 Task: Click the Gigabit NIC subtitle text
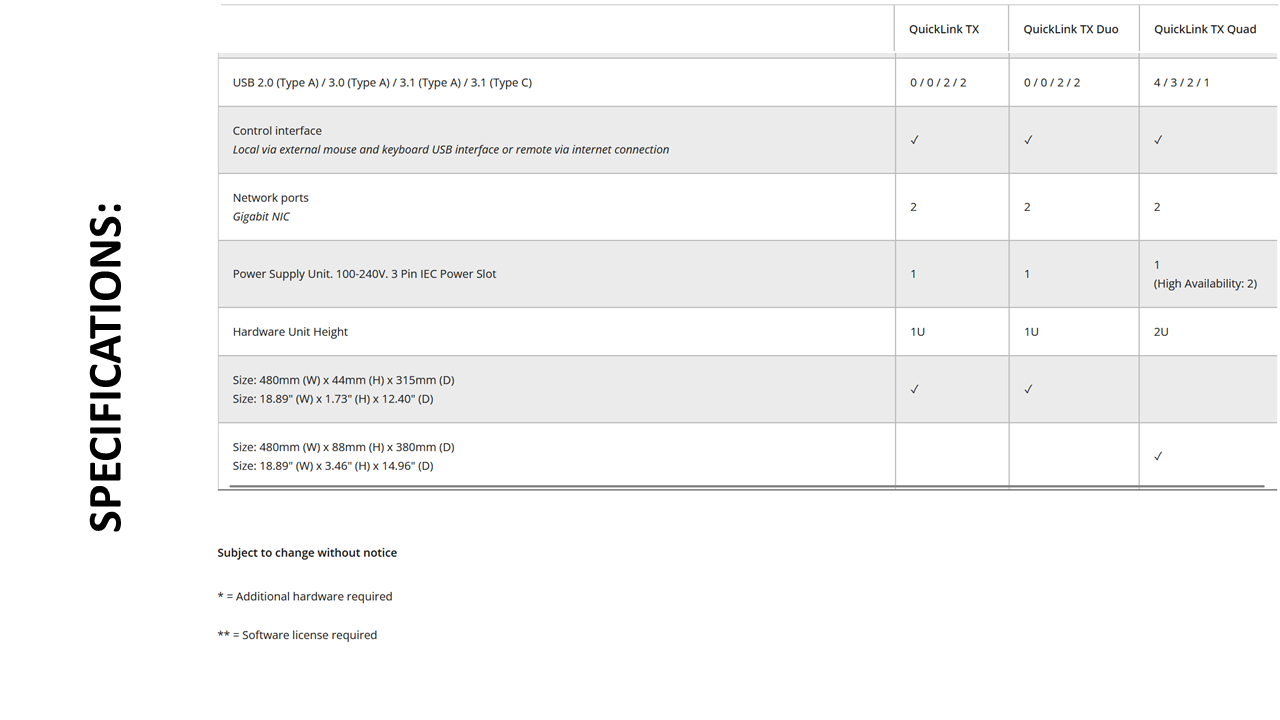click(261, 217)
